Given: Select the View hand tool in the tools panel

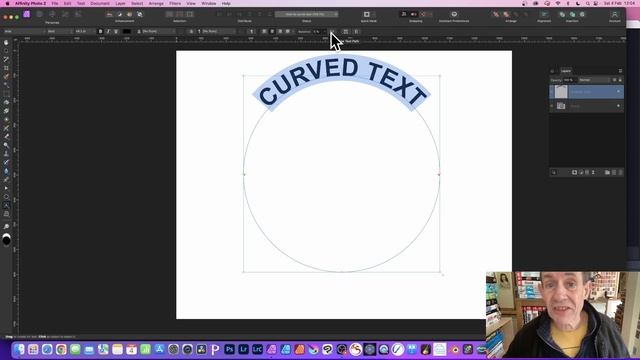Looking at the screenshot, I should (x=6, y=42).
